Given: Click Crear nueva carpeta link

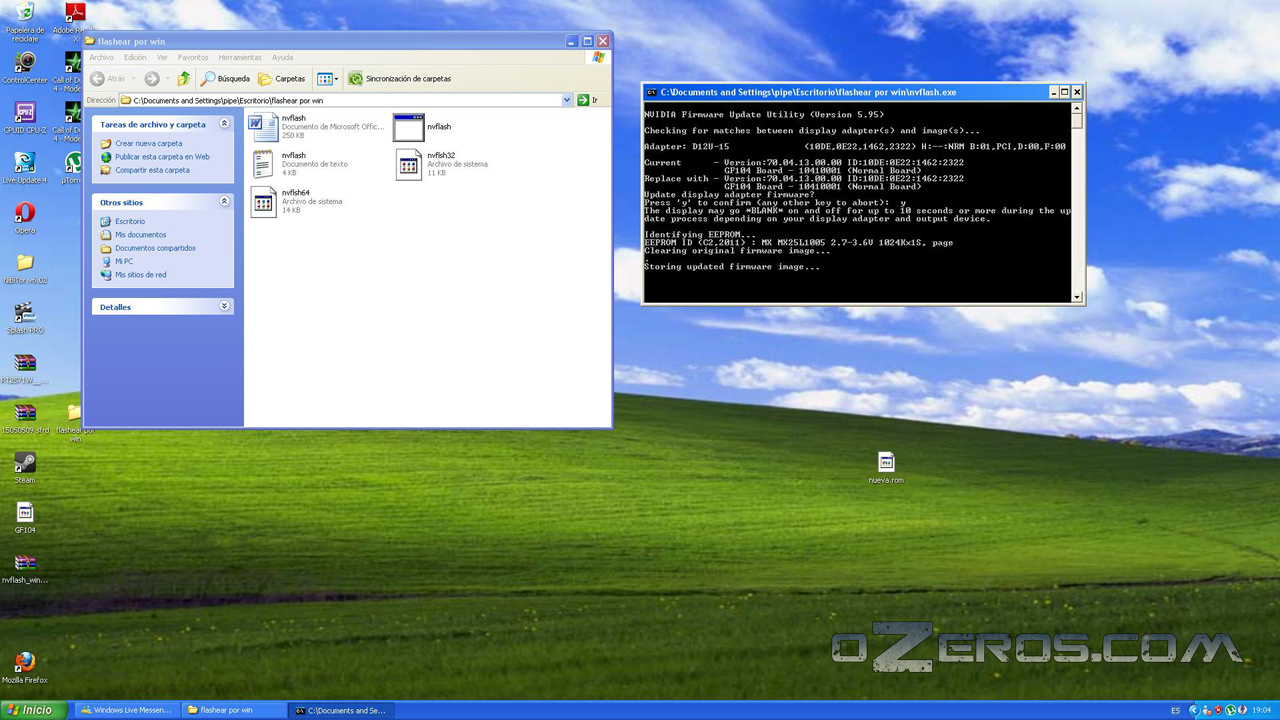Looking at the screenshot, I should tap(148, 143).
